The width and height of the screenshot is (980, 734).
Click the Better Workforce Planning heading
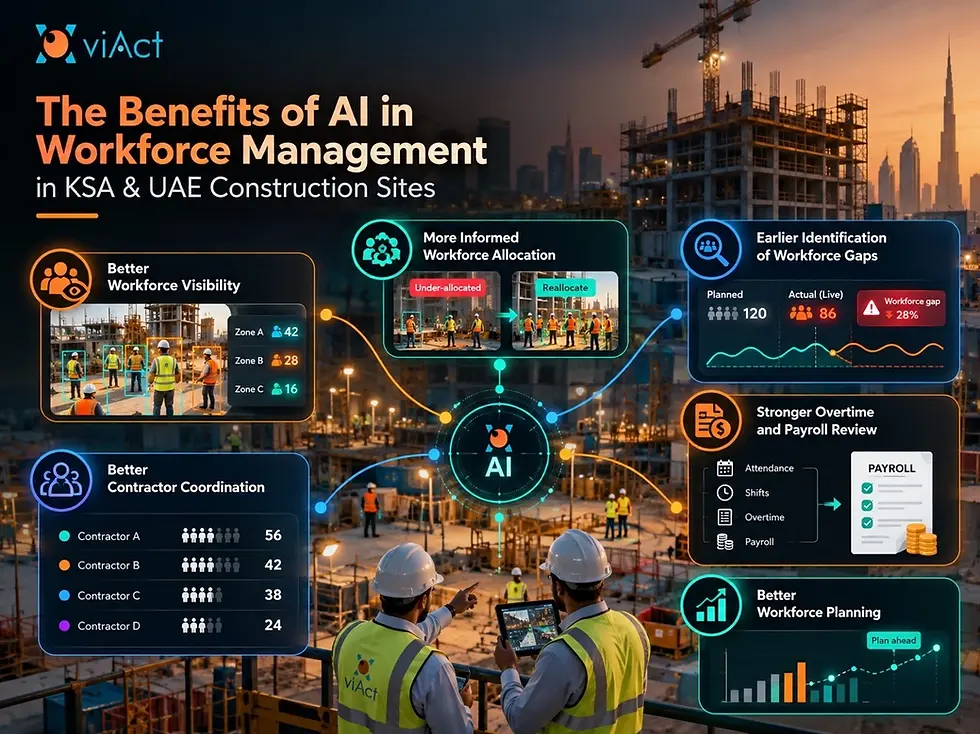point(819,604)
